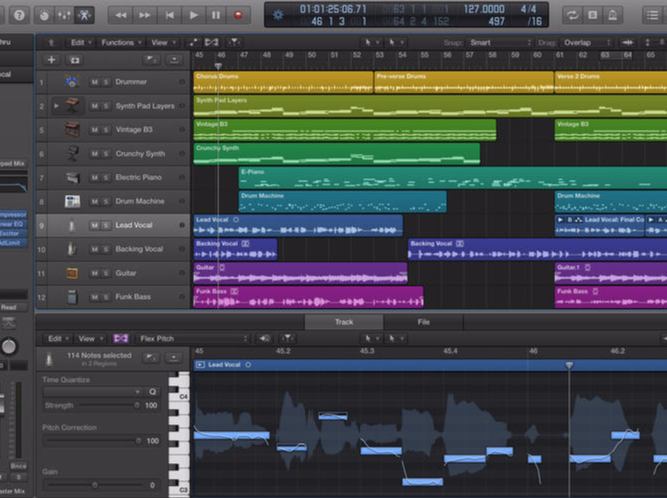This screenshot has height=498, width=667.
Task: Solo the Funk Bass track
Action: click(105, 298)
